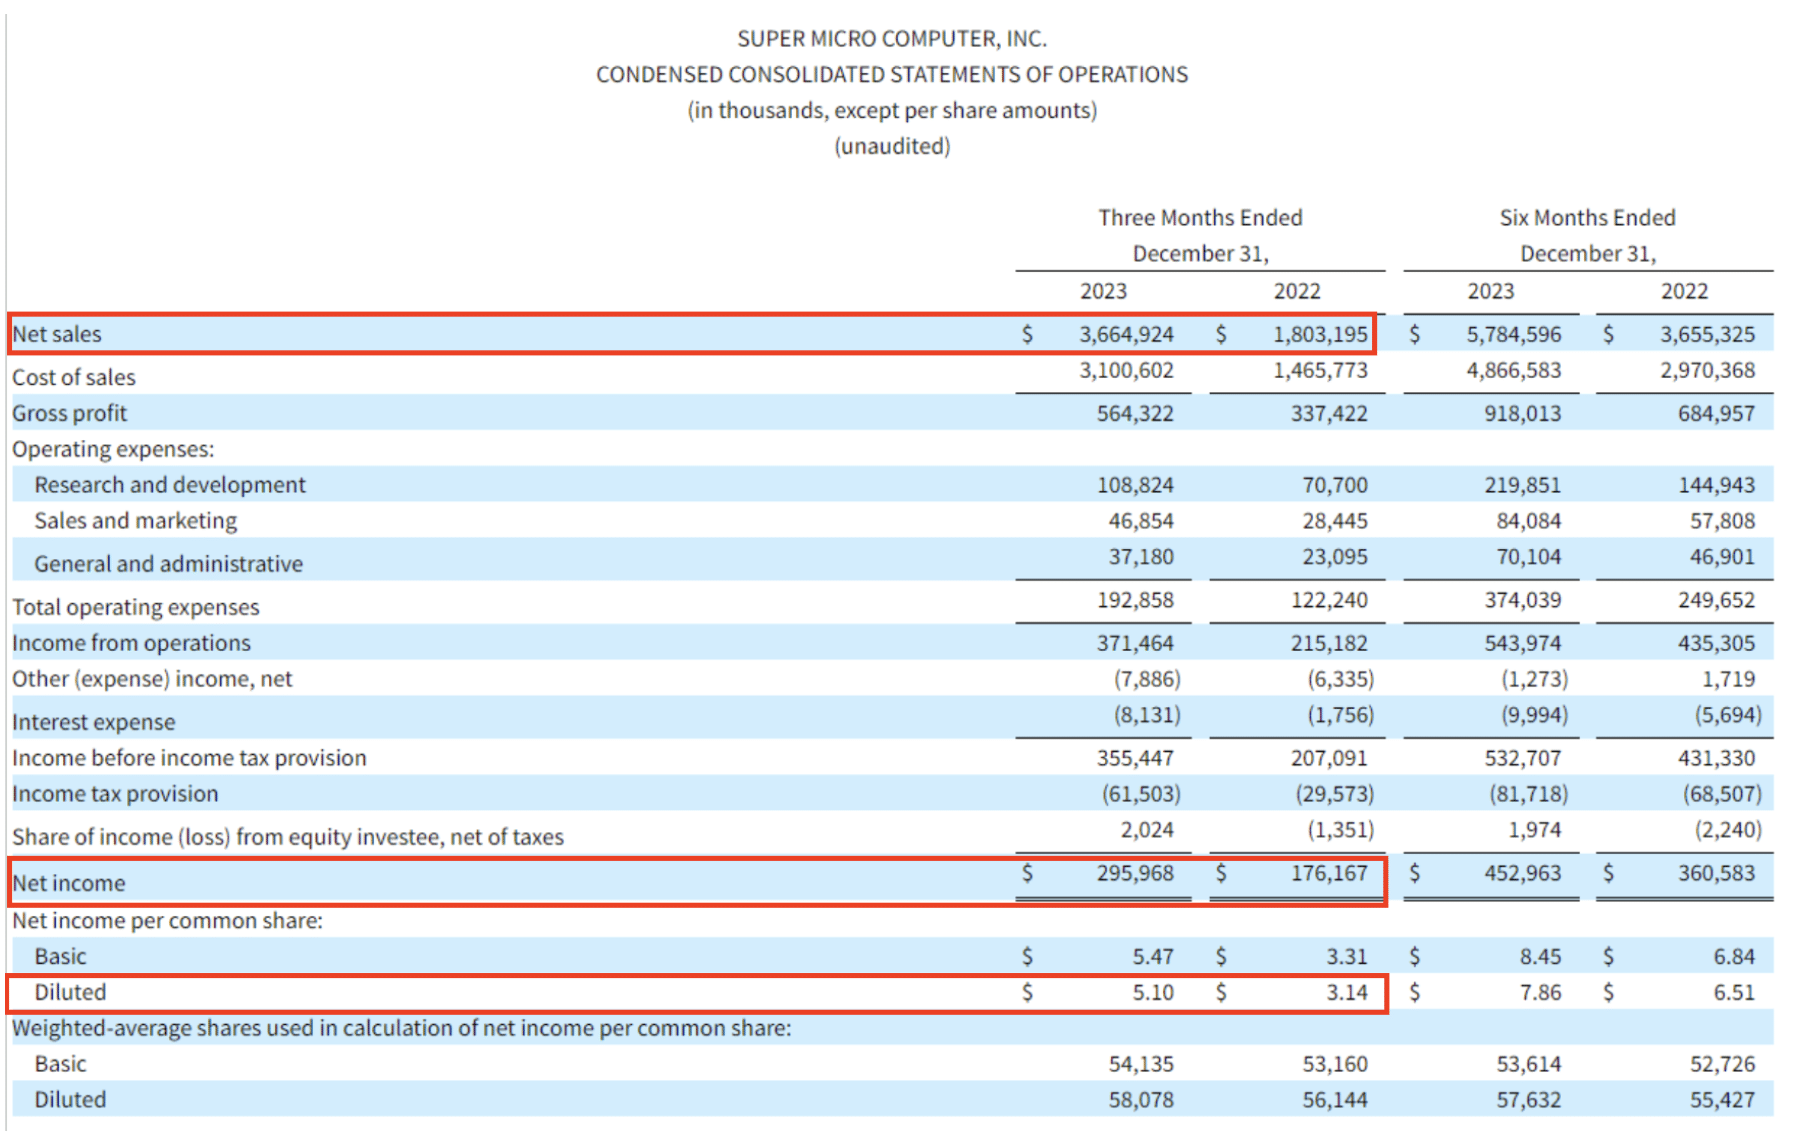This screenshot has width=1798, height=1144.
Task: Click Cost of sales value 4,866,583
Action: tap(1514, 370)
